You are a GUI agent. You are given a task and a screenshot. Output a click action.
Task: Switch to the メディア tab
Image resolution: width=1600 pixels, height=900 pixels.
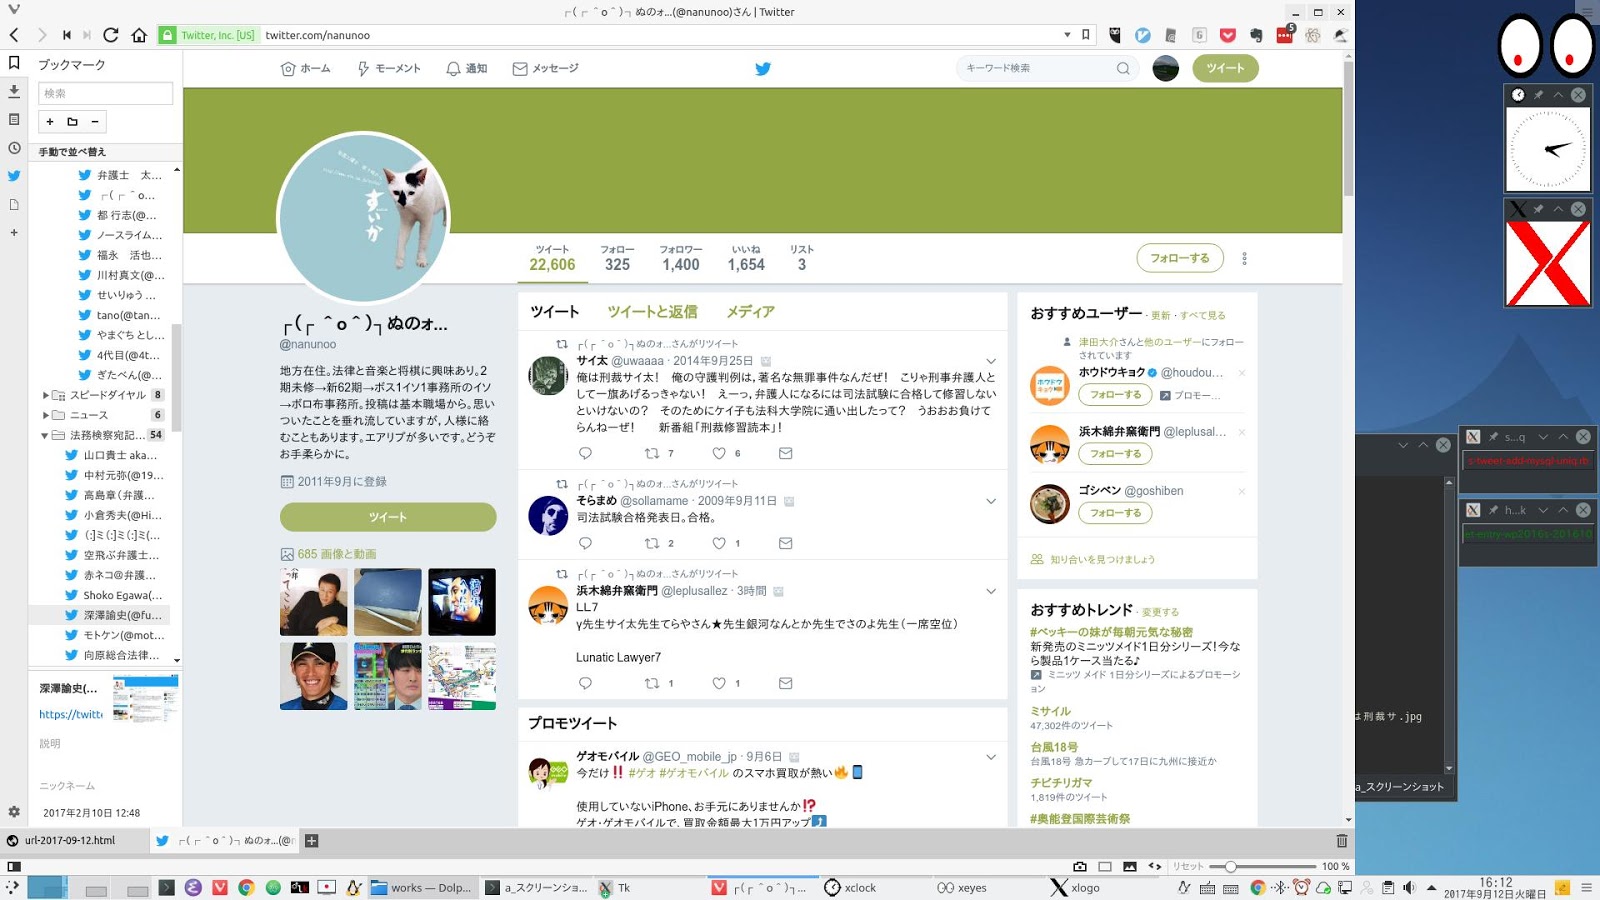(x=750, y=312)
